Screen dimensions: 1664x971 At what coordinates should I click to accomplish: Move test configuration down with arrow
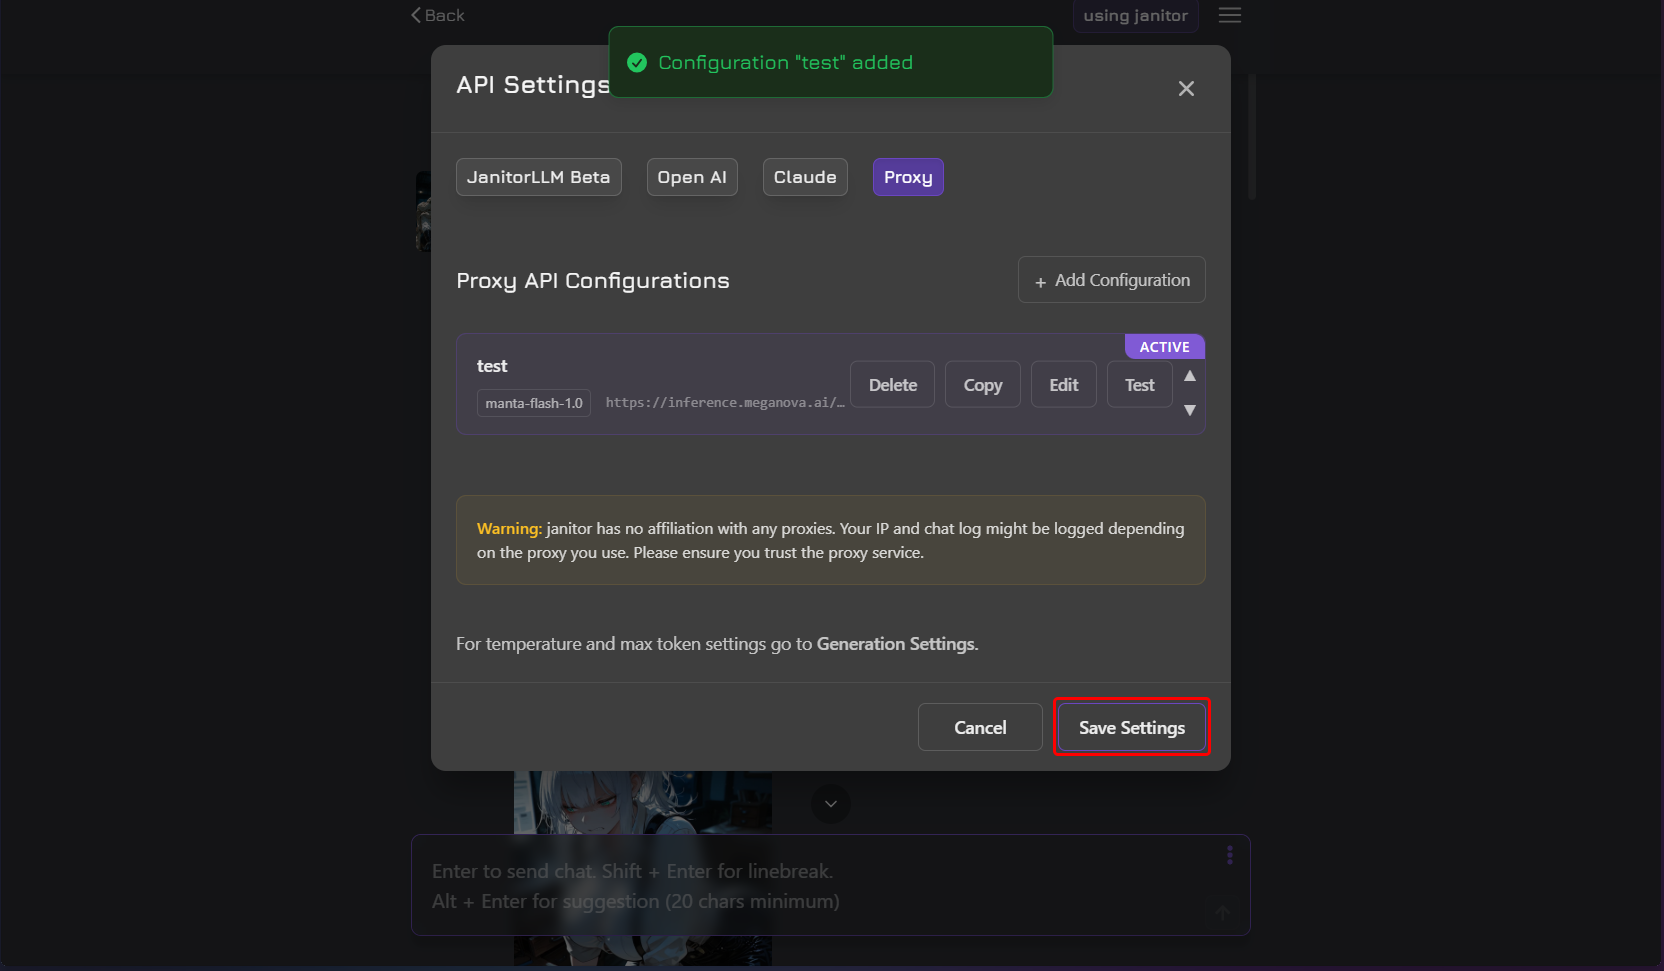coord(1190,410)
